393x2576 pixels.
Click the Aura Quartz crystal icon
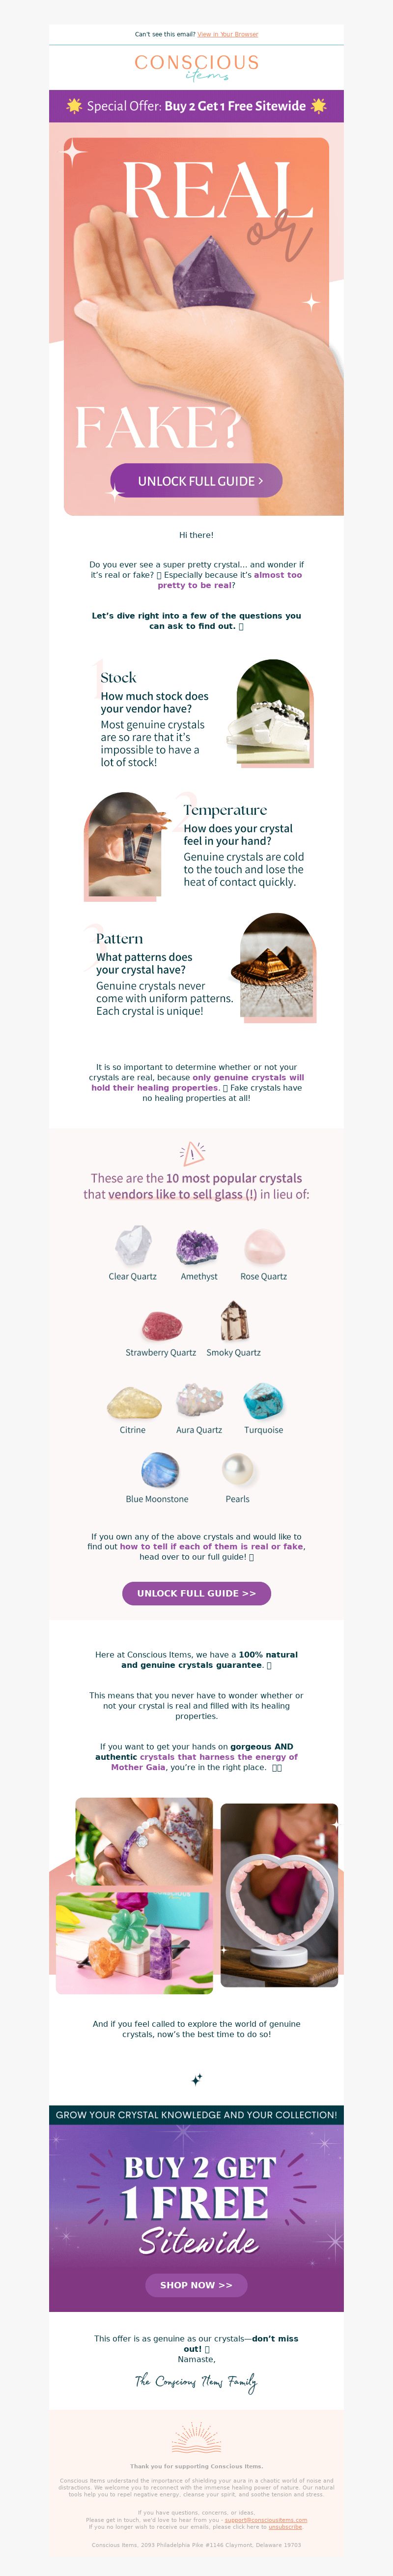click(x=199, y=1401)
